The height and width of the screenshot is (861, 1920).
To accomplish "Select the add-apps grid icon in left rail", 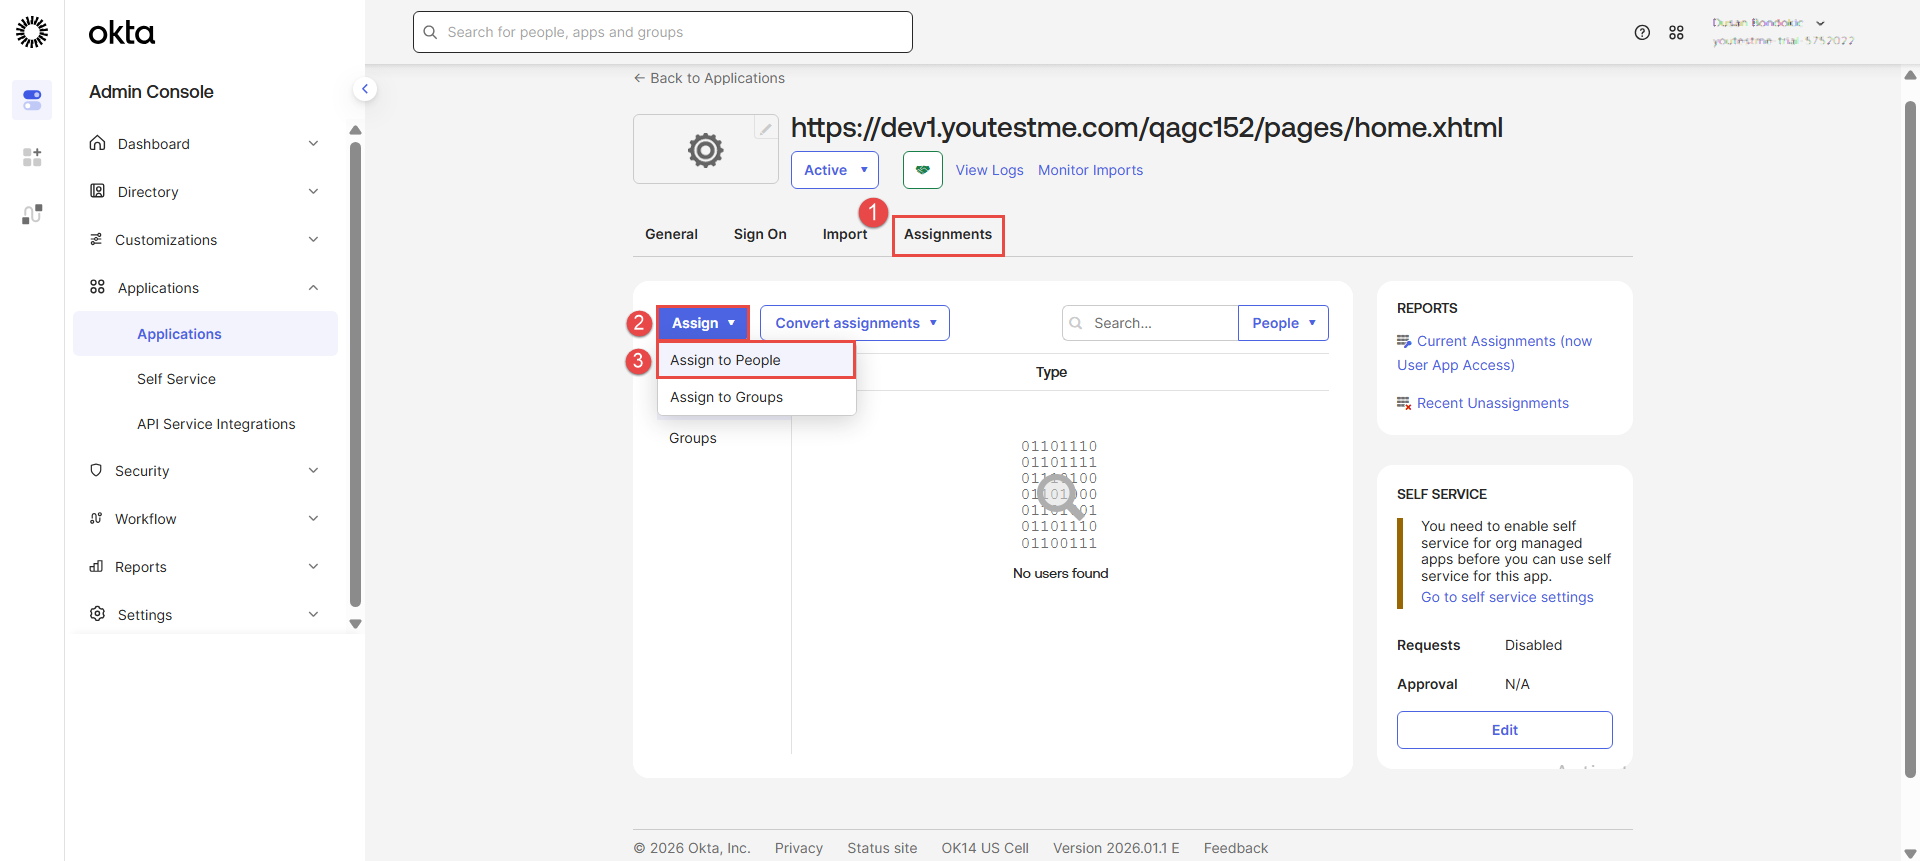I will [32, 157].
